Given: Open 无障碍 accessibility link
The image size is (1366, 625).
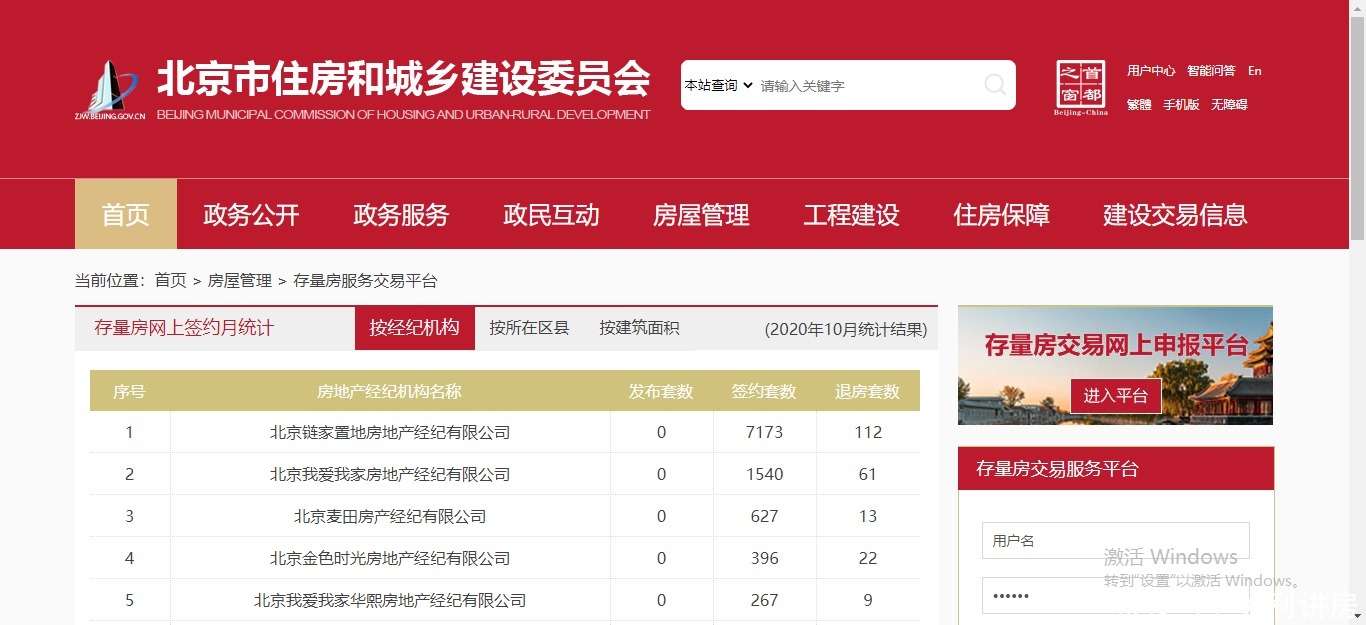Looking at the screenshot, I should coord(1229,104).
